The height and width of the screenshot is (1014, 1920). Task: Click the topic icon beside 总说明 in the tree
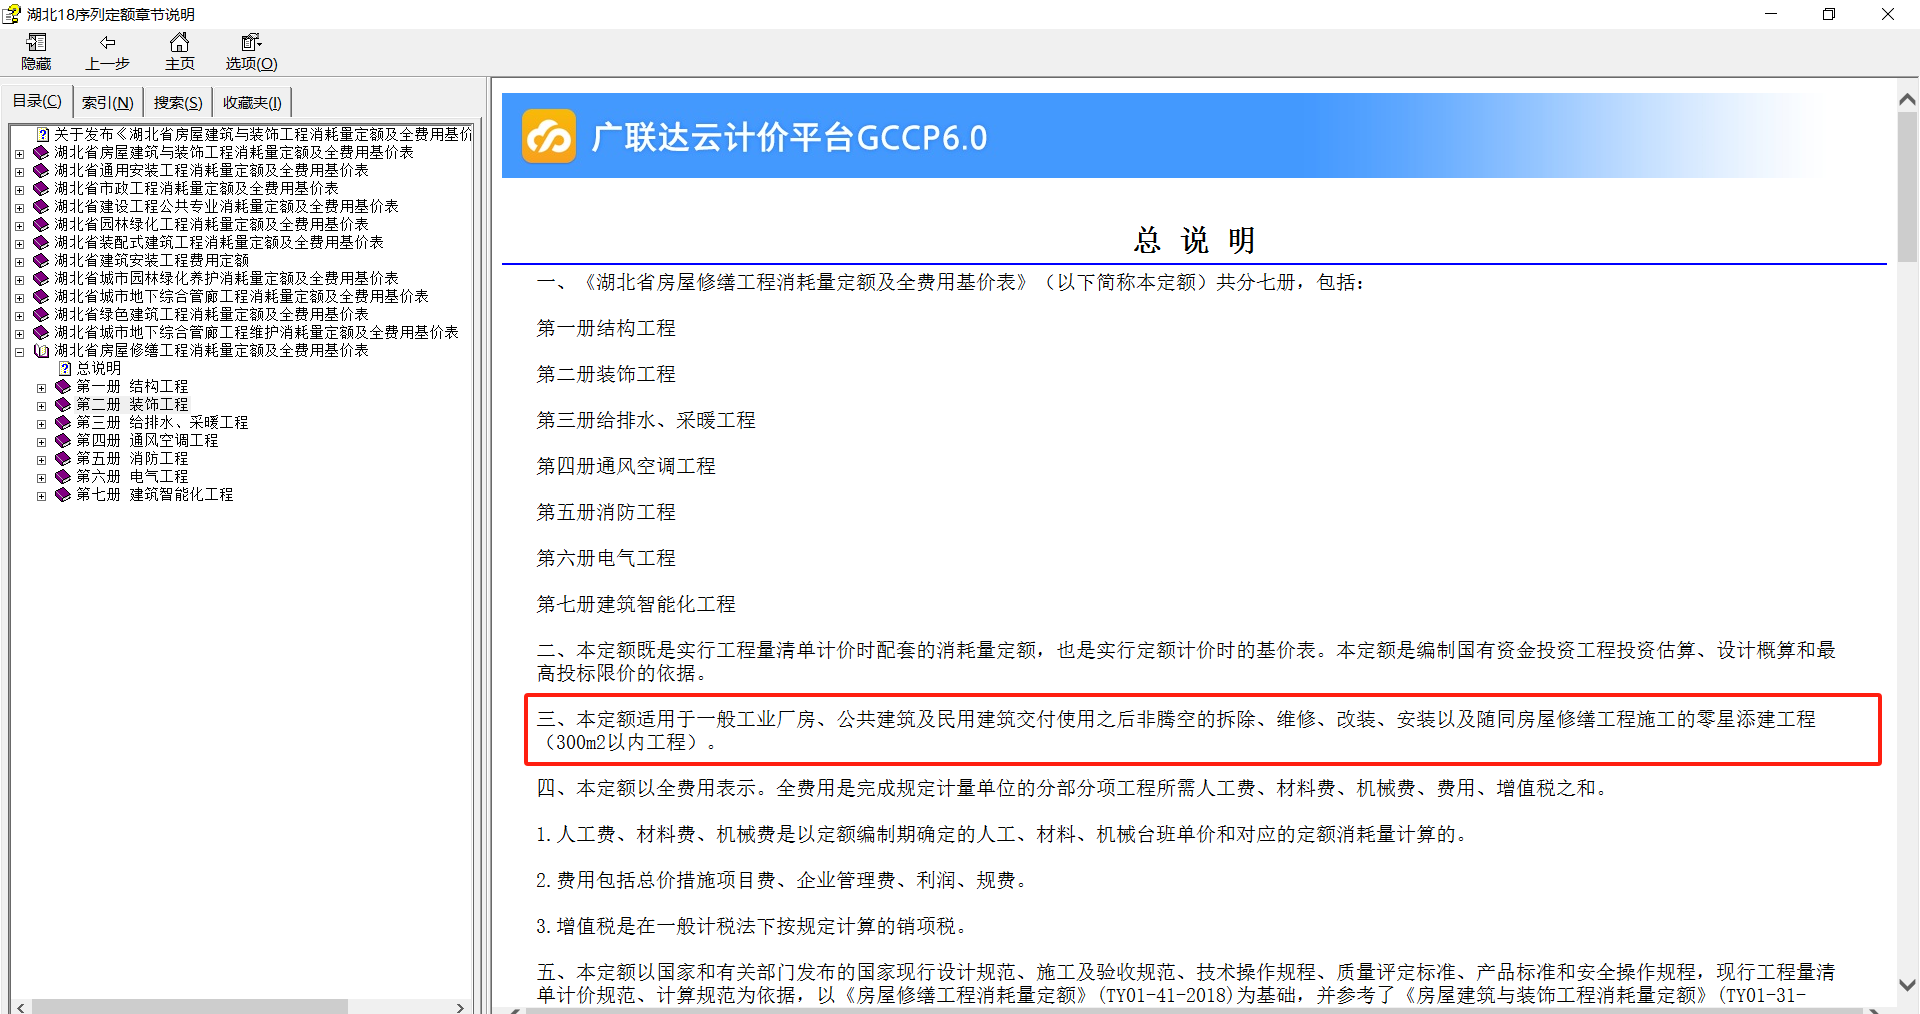[65, 368]
